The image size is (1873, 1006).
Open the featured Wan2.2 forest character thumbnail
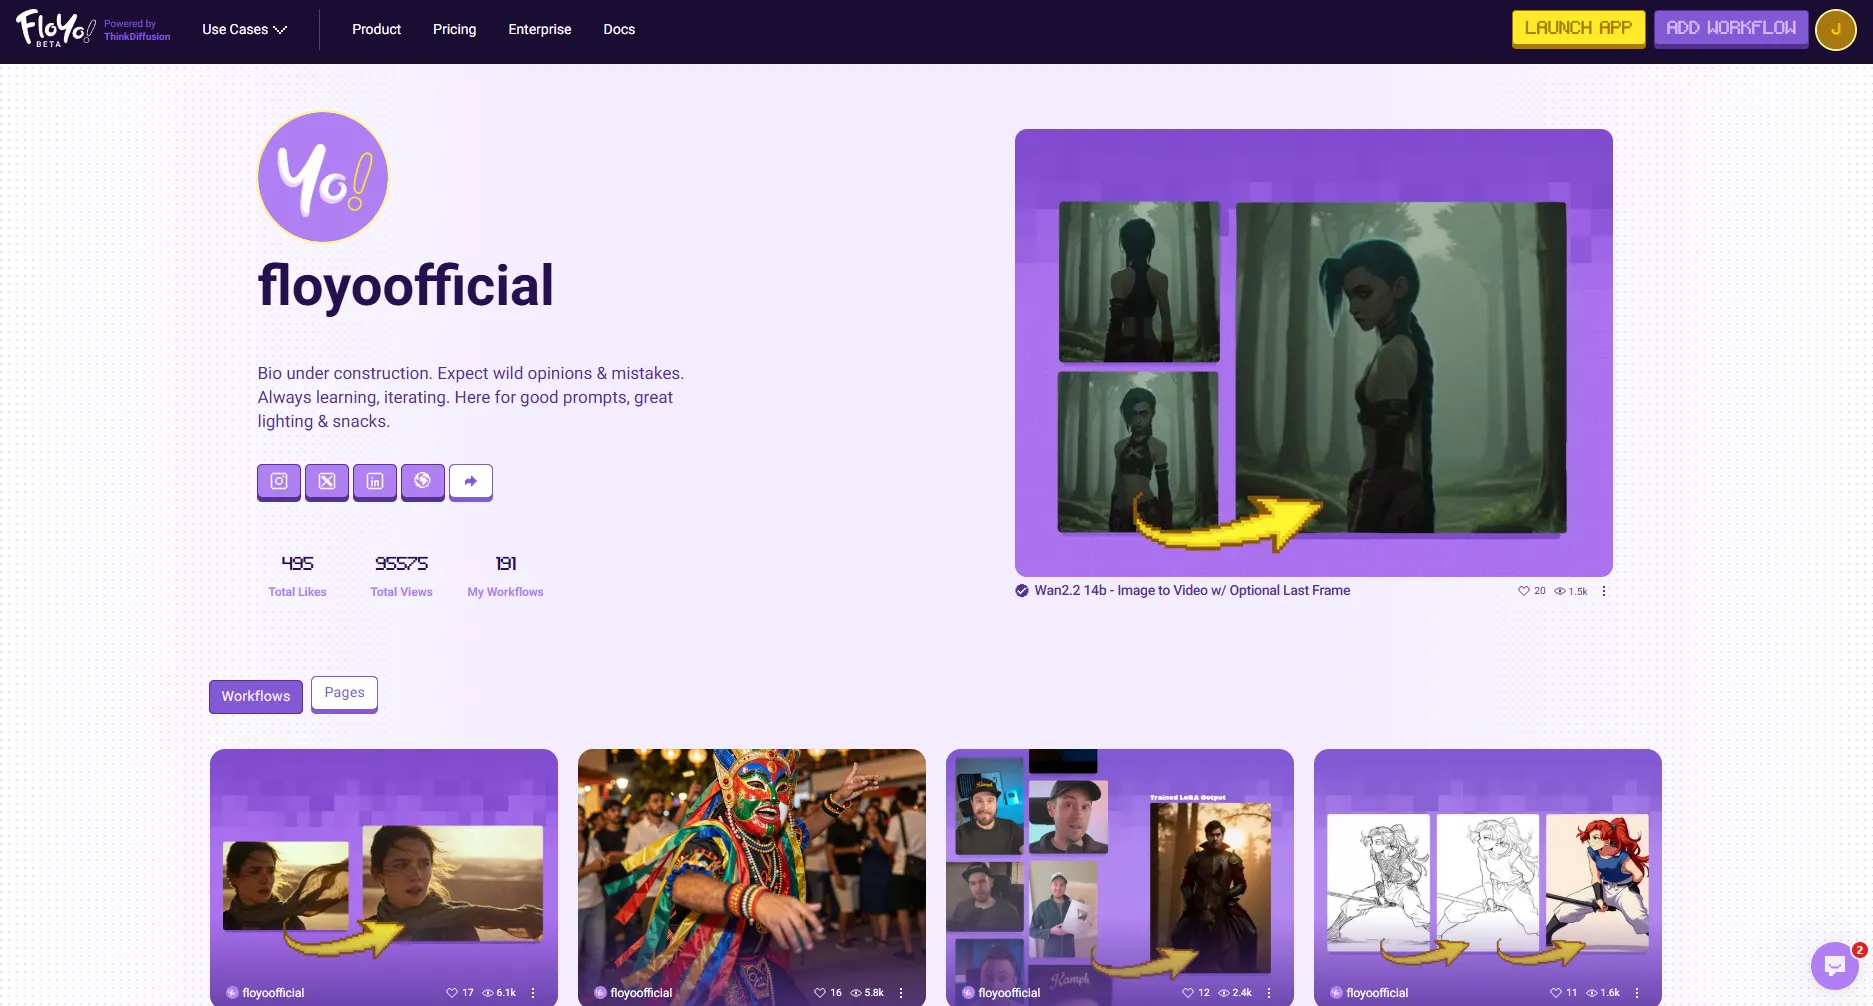tap(1314, 353)
